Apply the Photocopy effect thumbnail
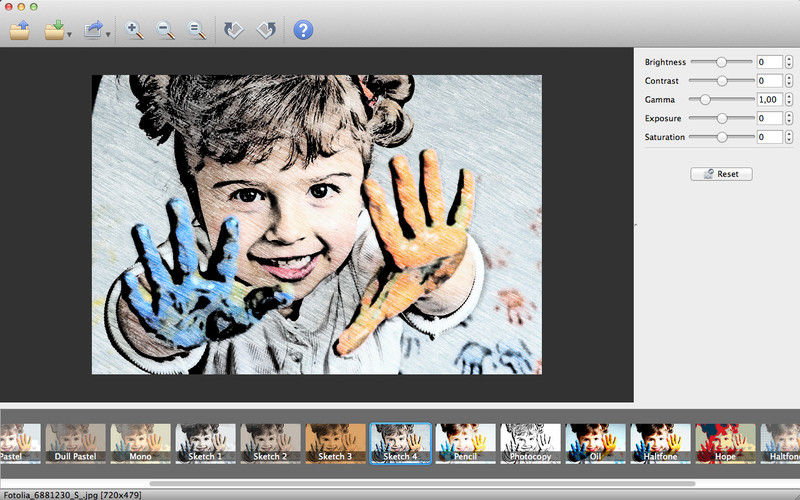Viewport: 800px width, 500px height. 531,443
